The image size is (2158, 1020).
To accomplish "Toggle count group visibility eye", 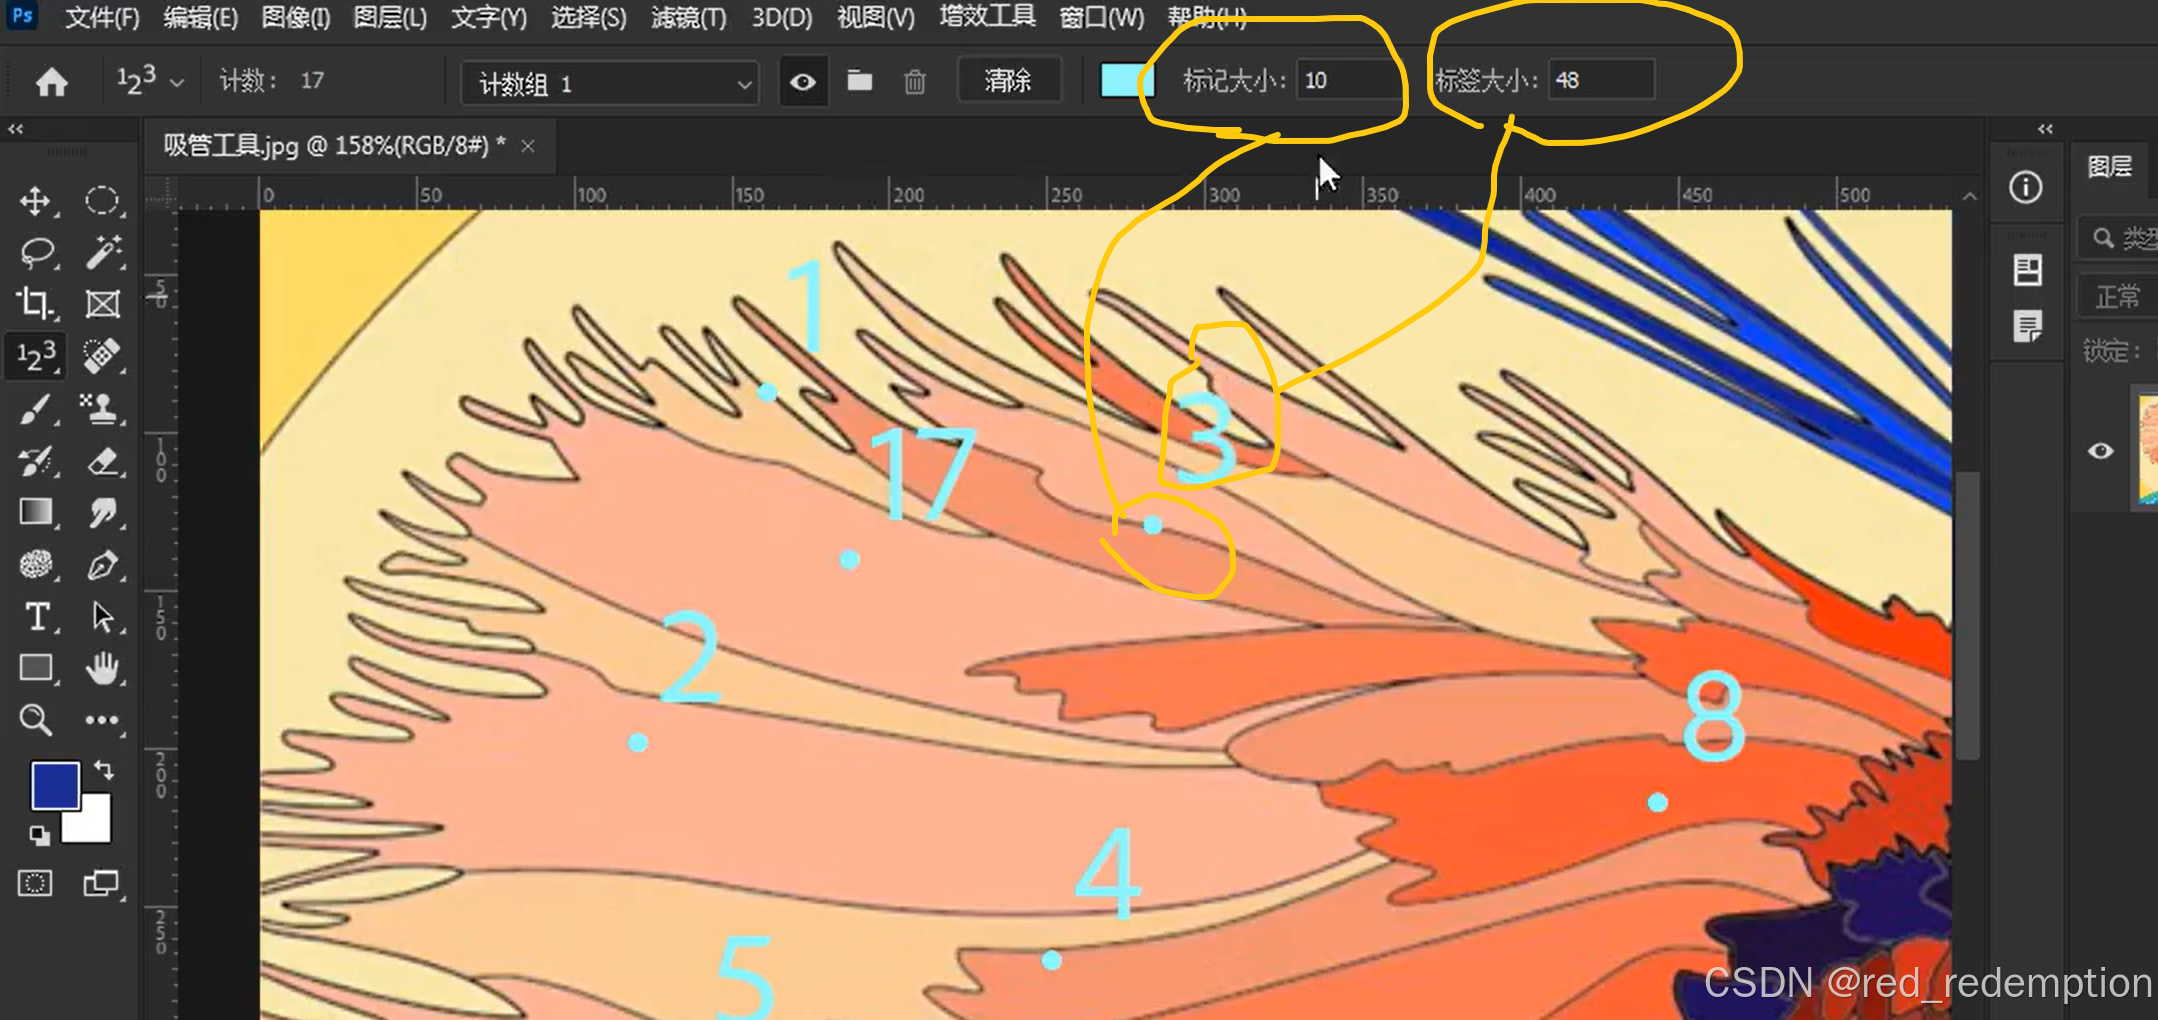I will tap(803, 82).
